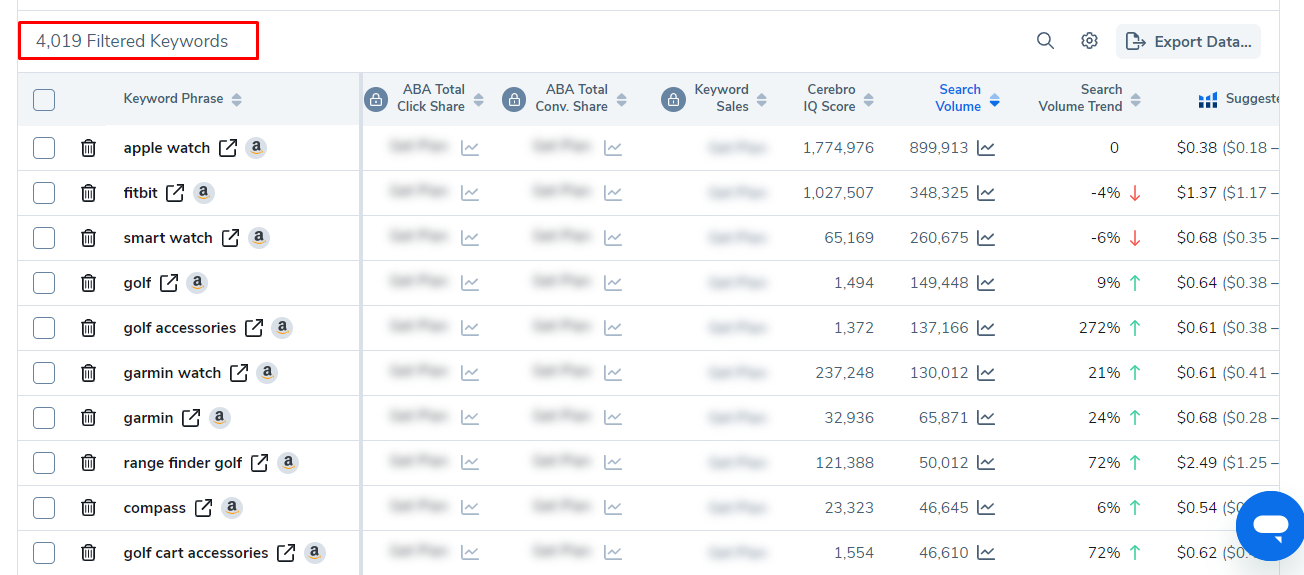Screen dimensions: 1304x575
Task: Open fitbit external link icon
Action: [175, 193]
